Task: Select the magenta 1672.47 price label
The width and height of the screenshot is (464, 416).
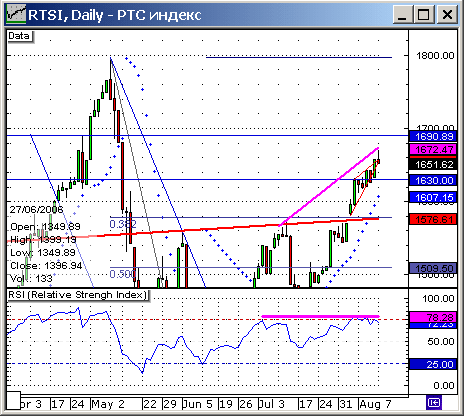Action: pyautogui.click(x=433, y=149)
